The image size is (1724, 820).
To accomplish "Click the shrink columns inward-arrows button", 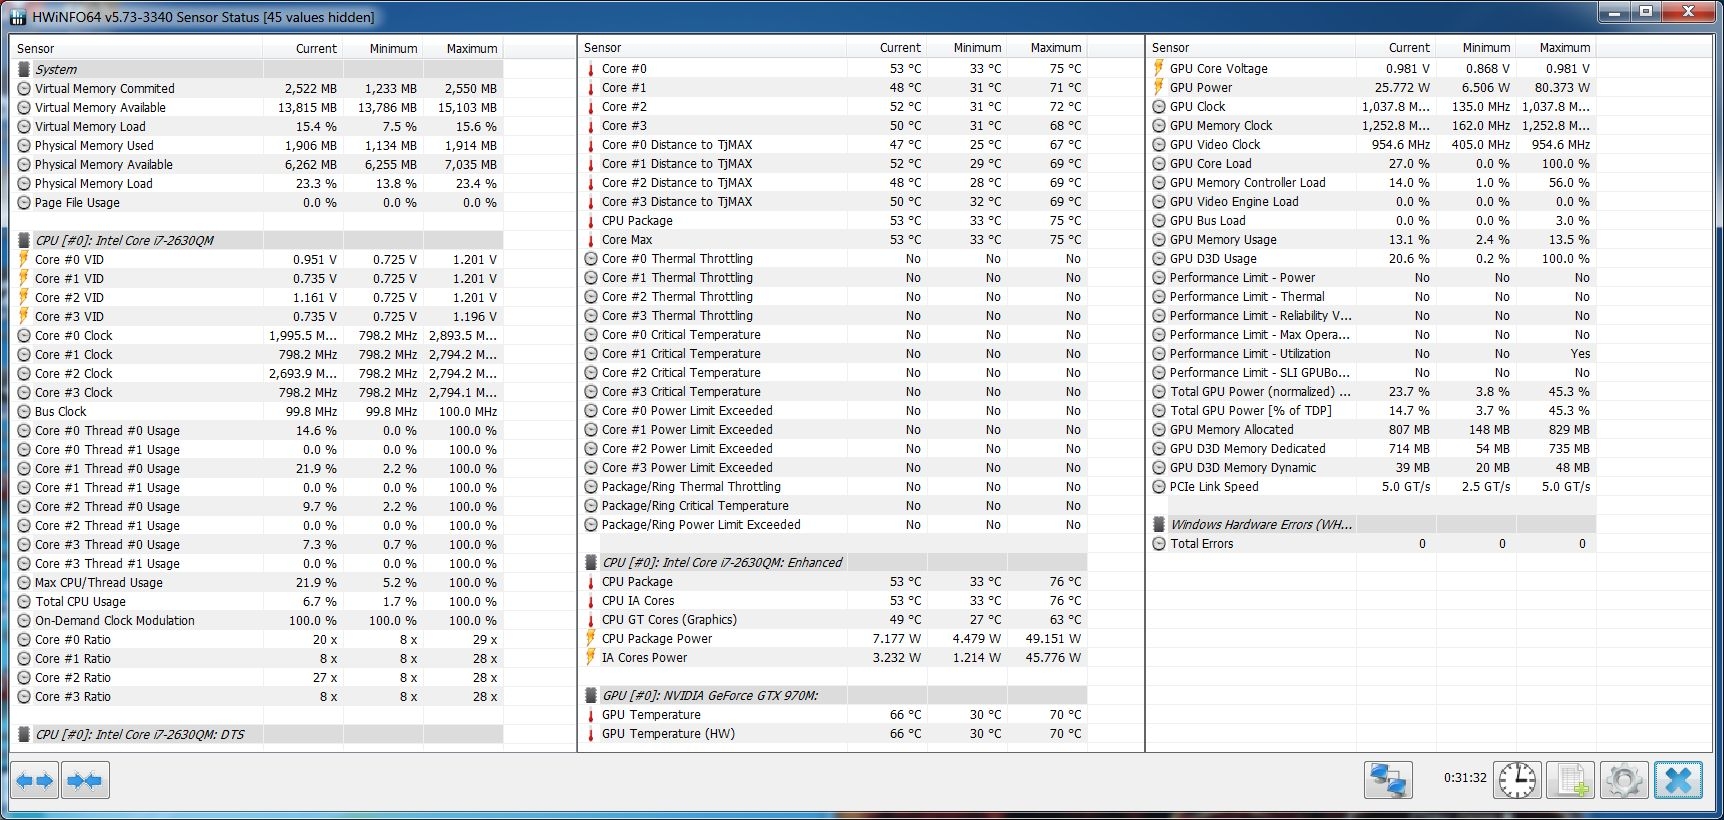I will tap(85, 780).
